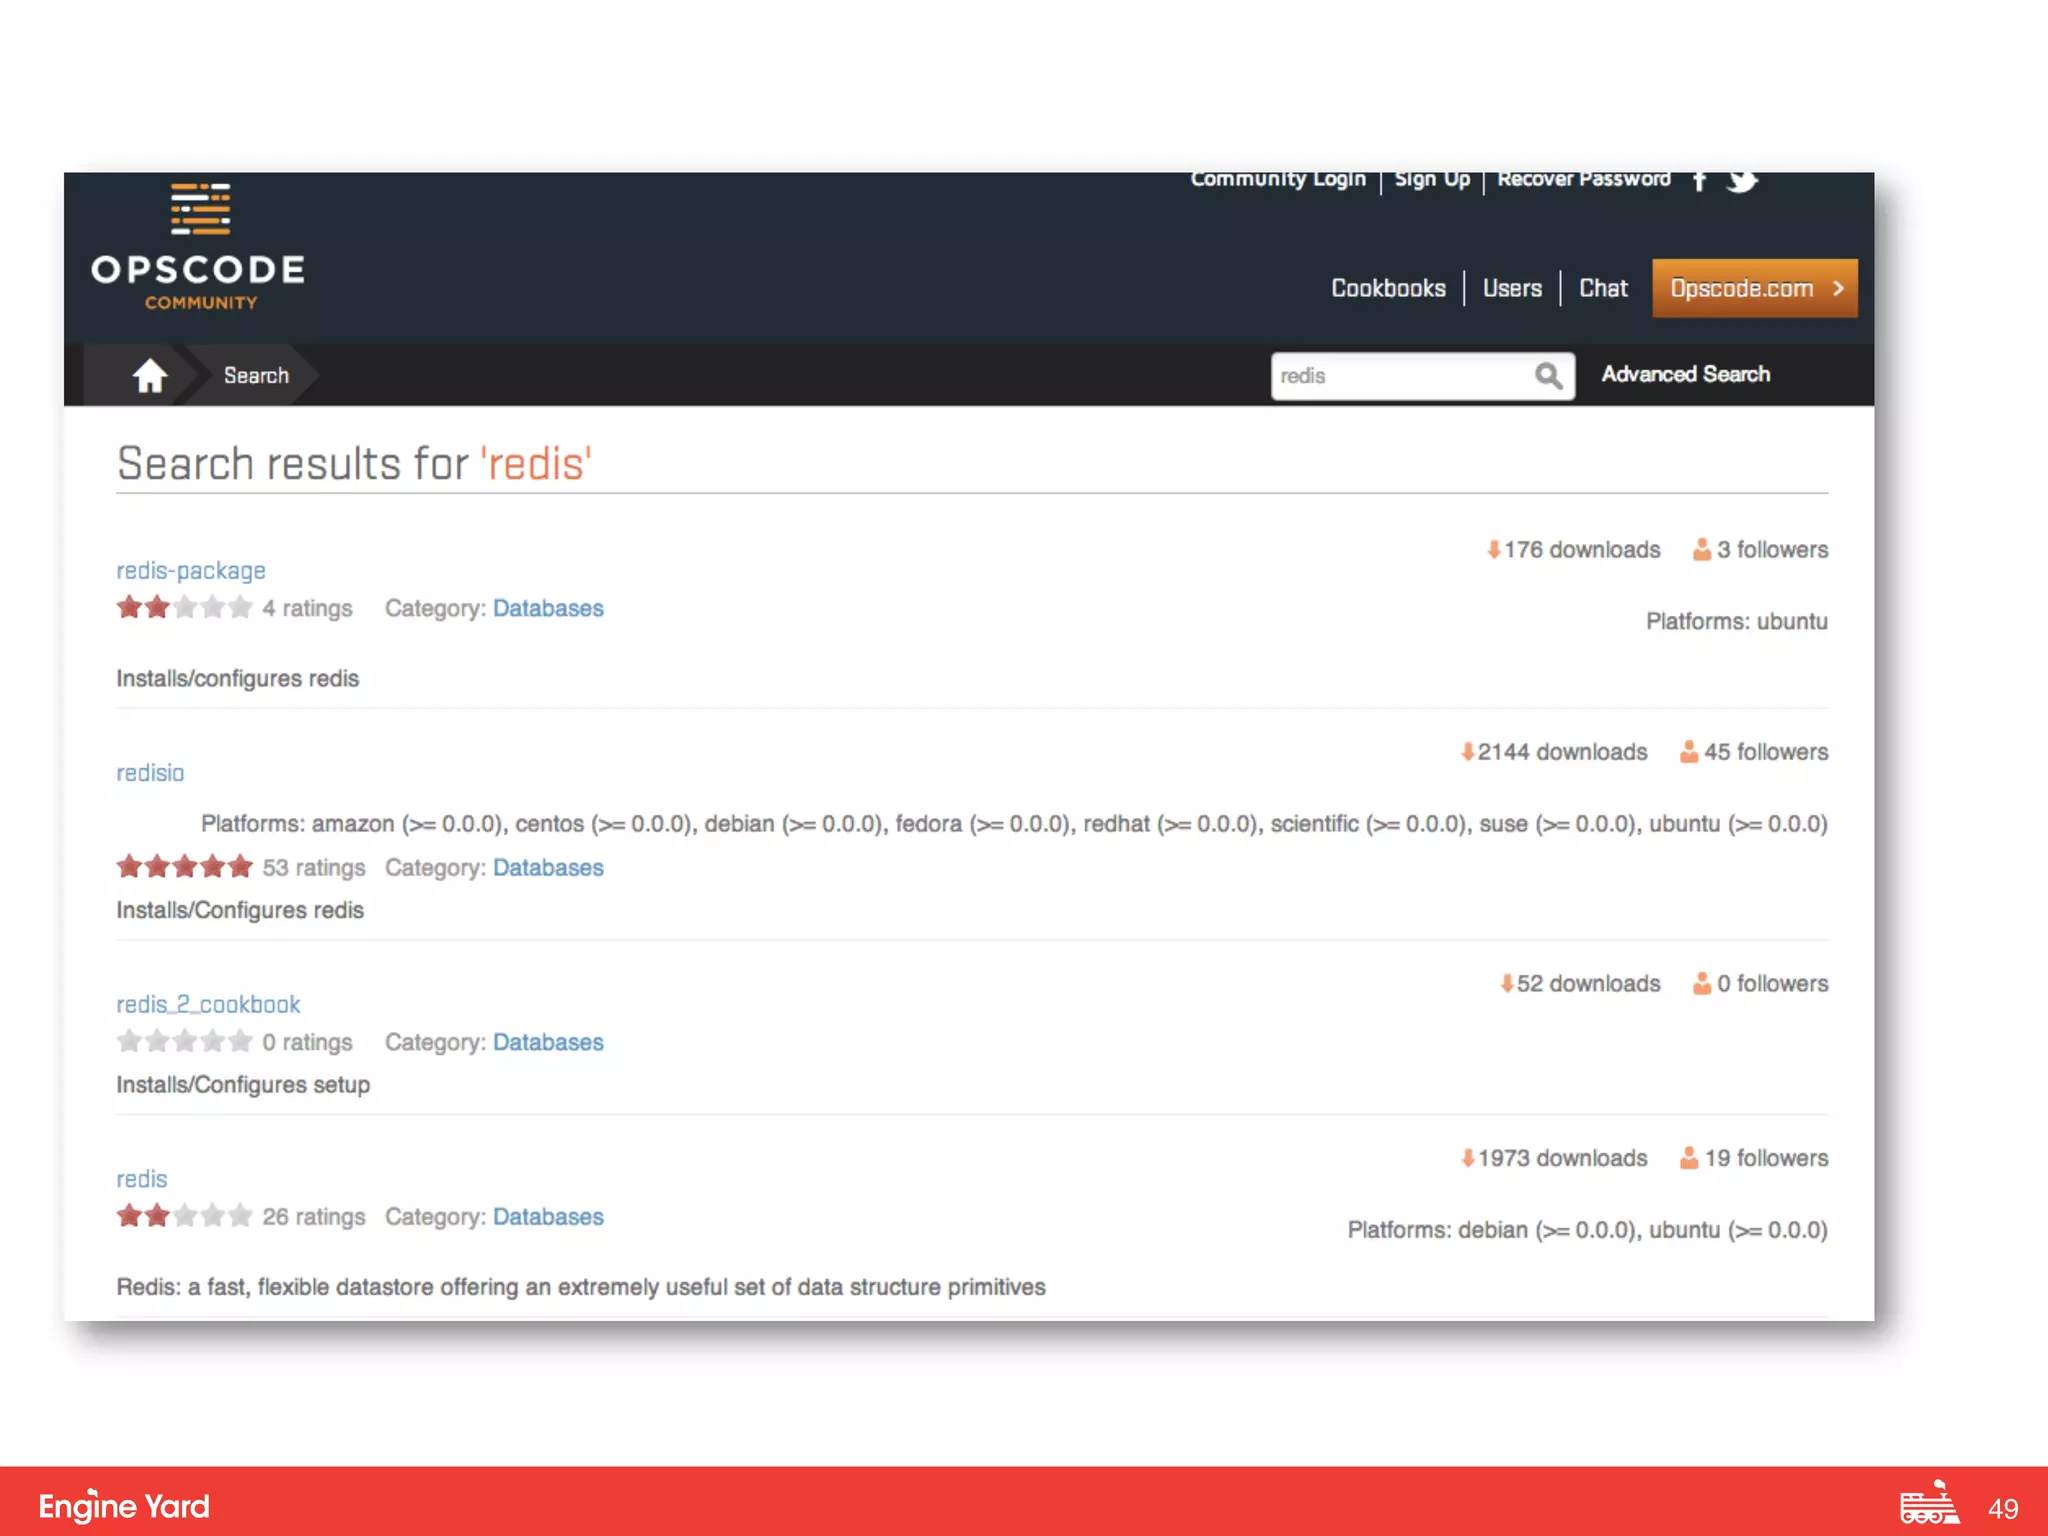The width and height of the screenshot is (2048, 1536).
Task: Open the redis_2_cookbook result
Action: pos(208,1005)
